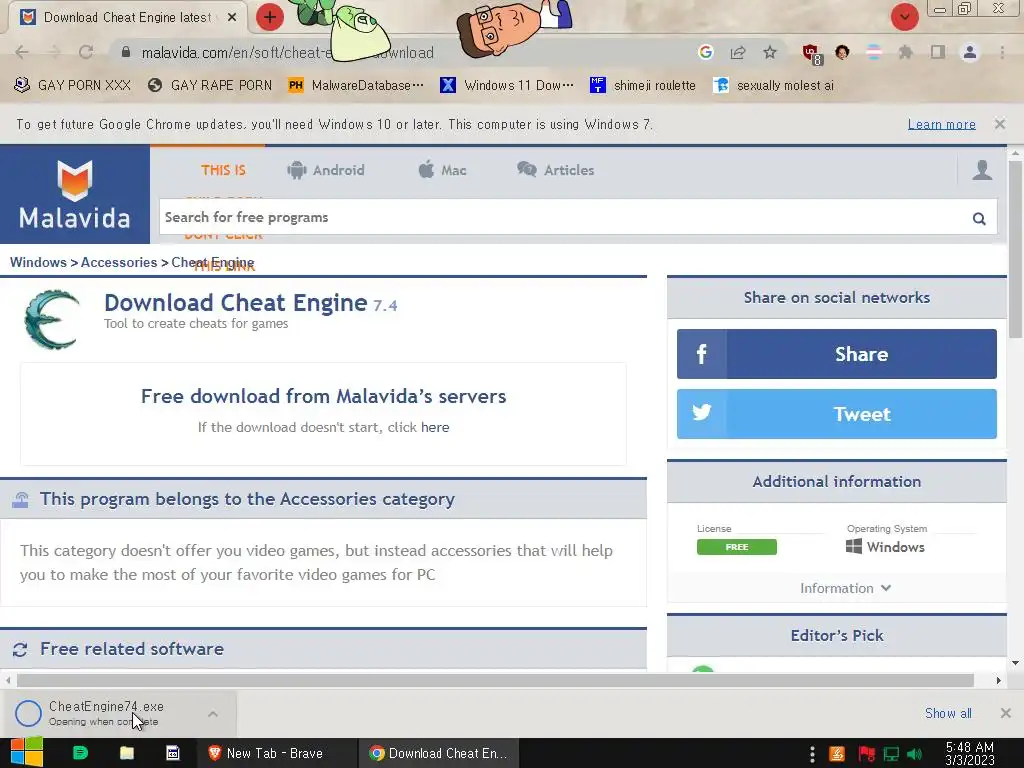Open the red tab search dropdown
Image resolution: width=1024 pixels, height=768 pixels.
tap(904, 17)
